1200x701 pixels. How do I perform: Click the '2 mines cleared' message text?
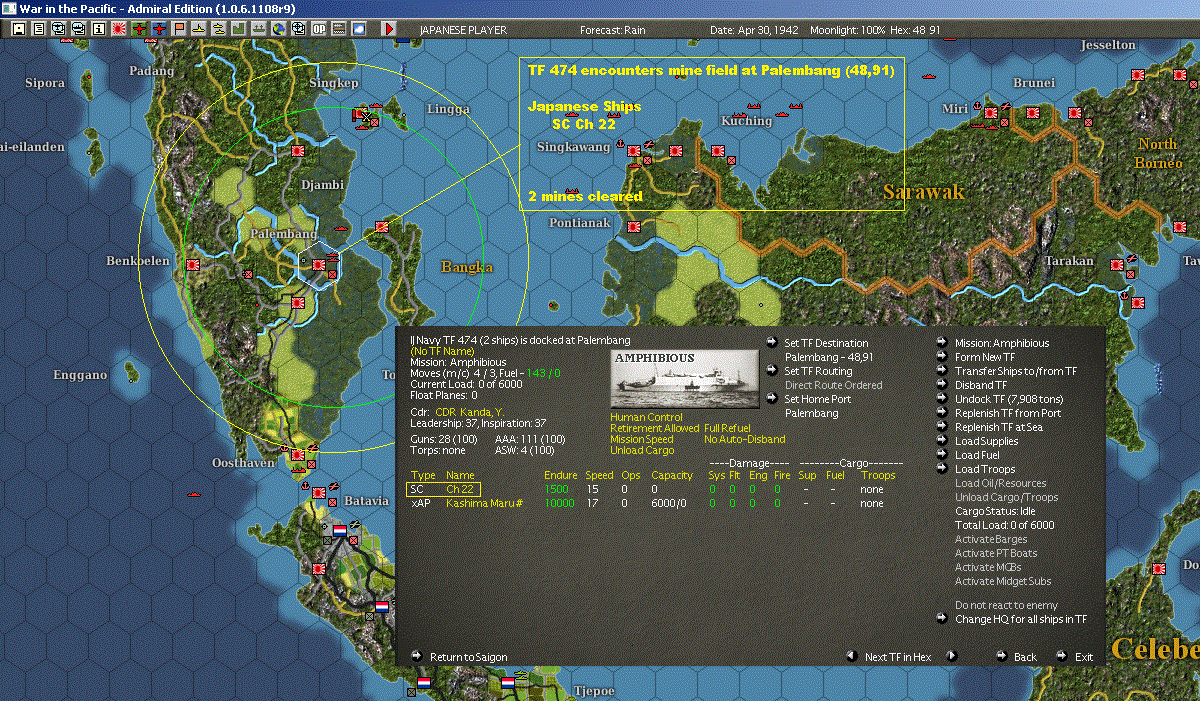tap(585, 196)
